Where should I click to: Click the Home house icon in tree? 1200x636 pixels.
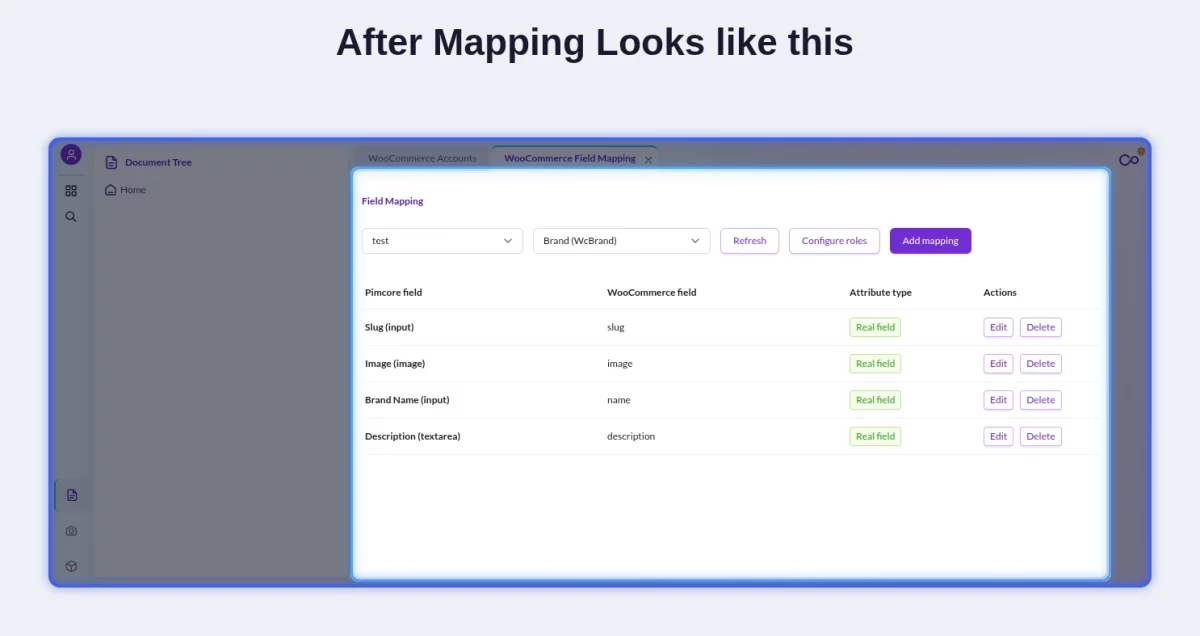(x=111, y=190)
